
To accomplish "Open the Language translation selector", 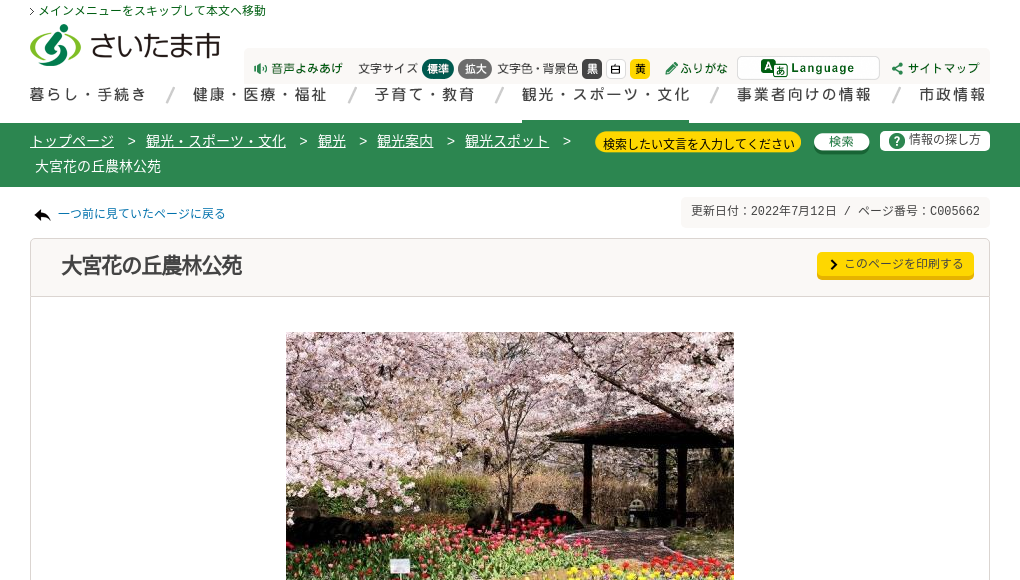I will pos(808,67).
